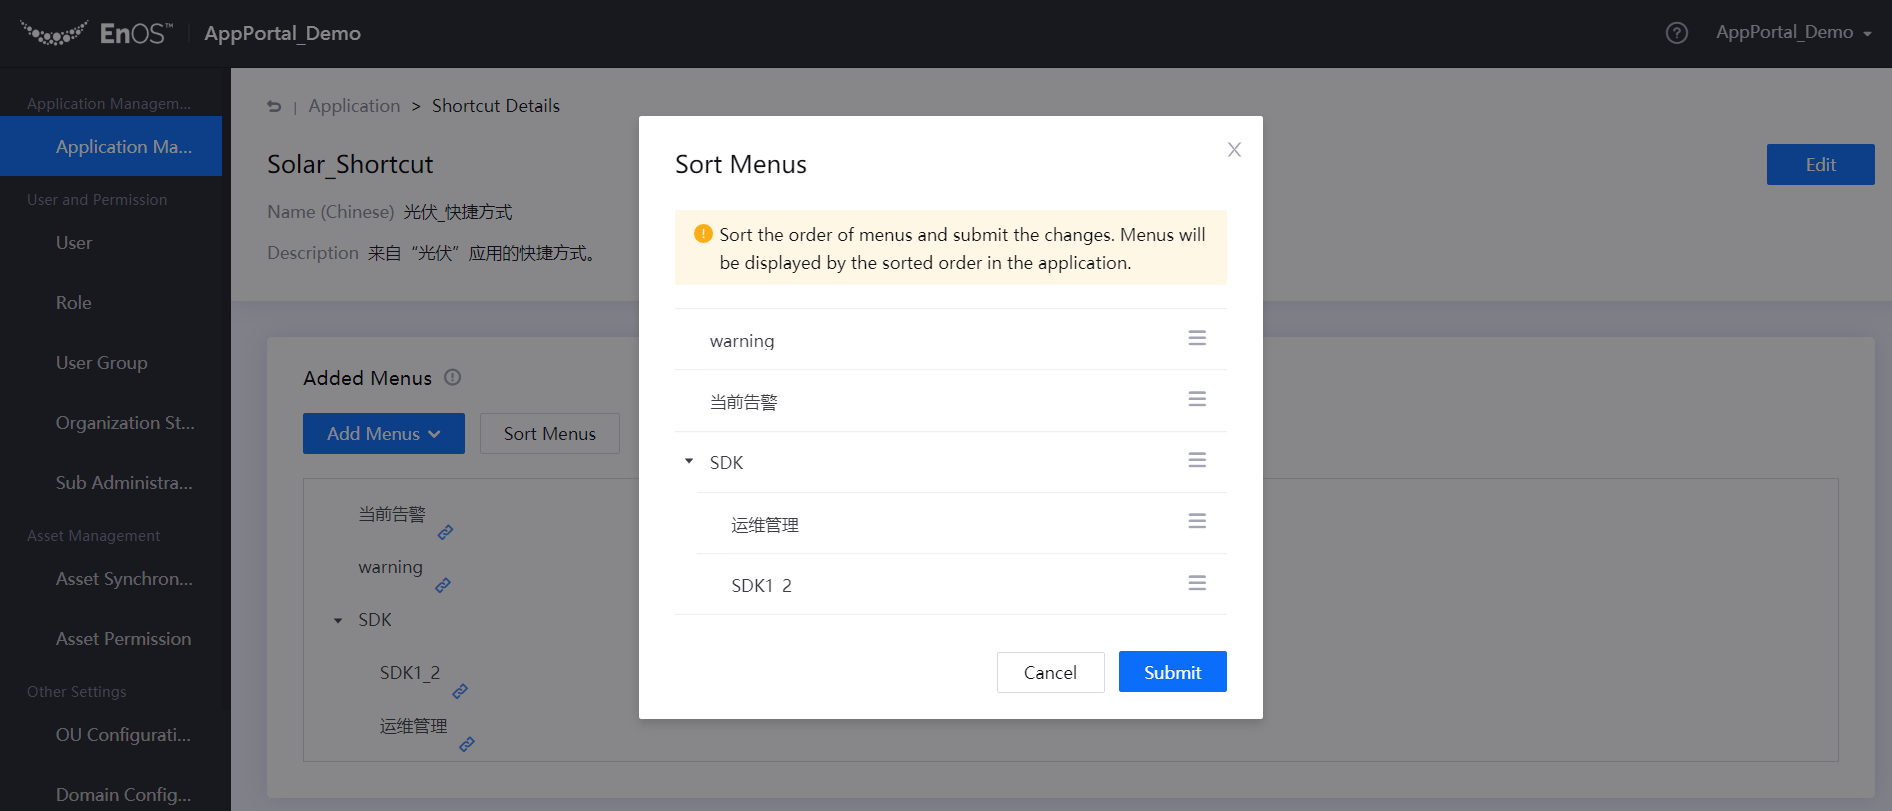1892x811 pixels.
Task: Click the back arrow icon in breadcrumb
Action: tap(274, 106)
